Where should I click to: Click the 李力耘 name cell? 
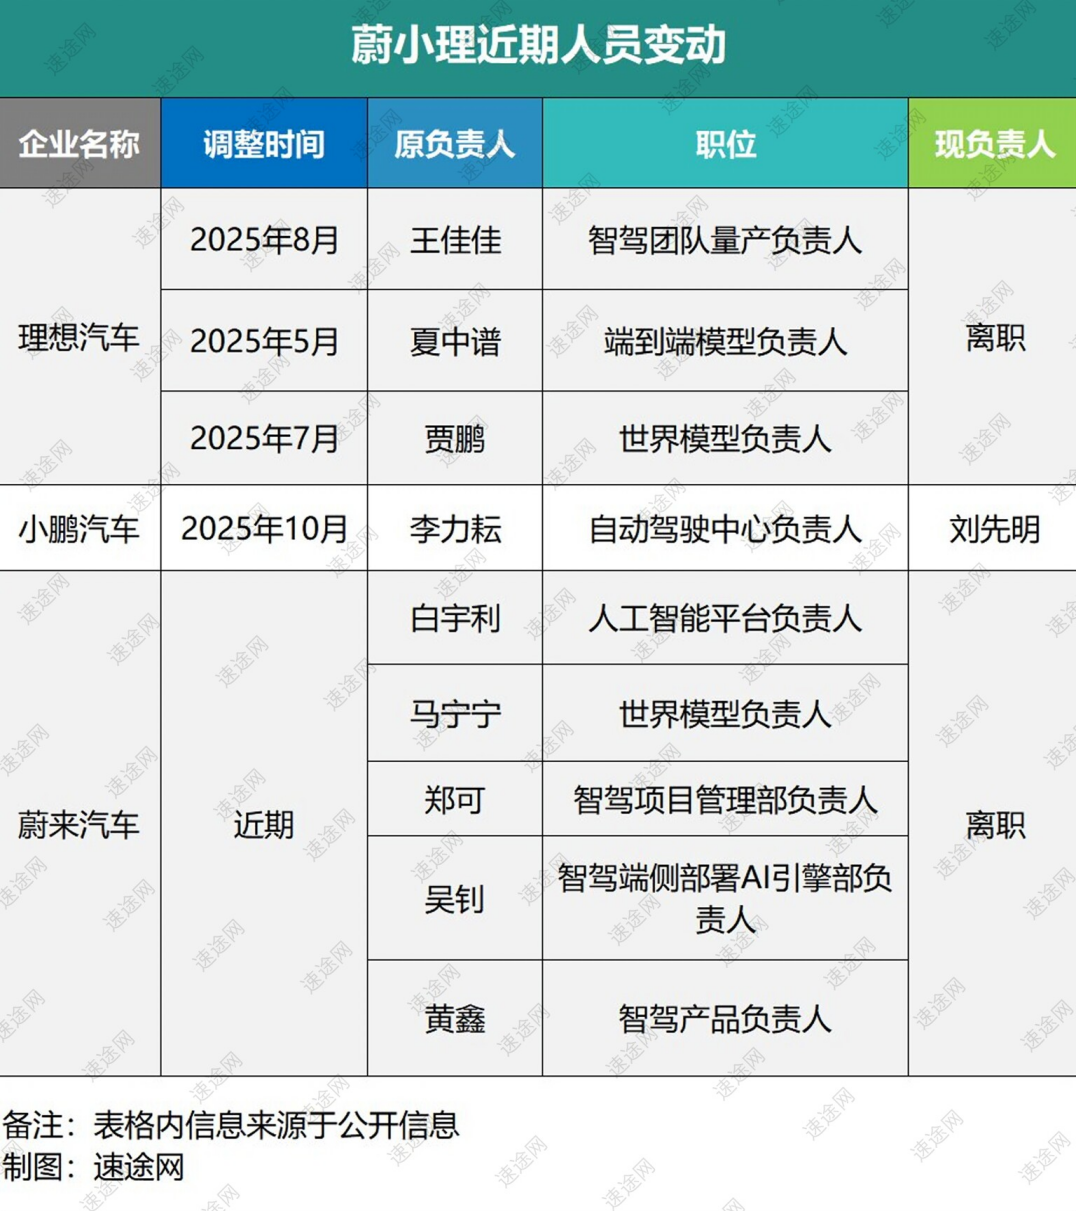pos(455,528)
